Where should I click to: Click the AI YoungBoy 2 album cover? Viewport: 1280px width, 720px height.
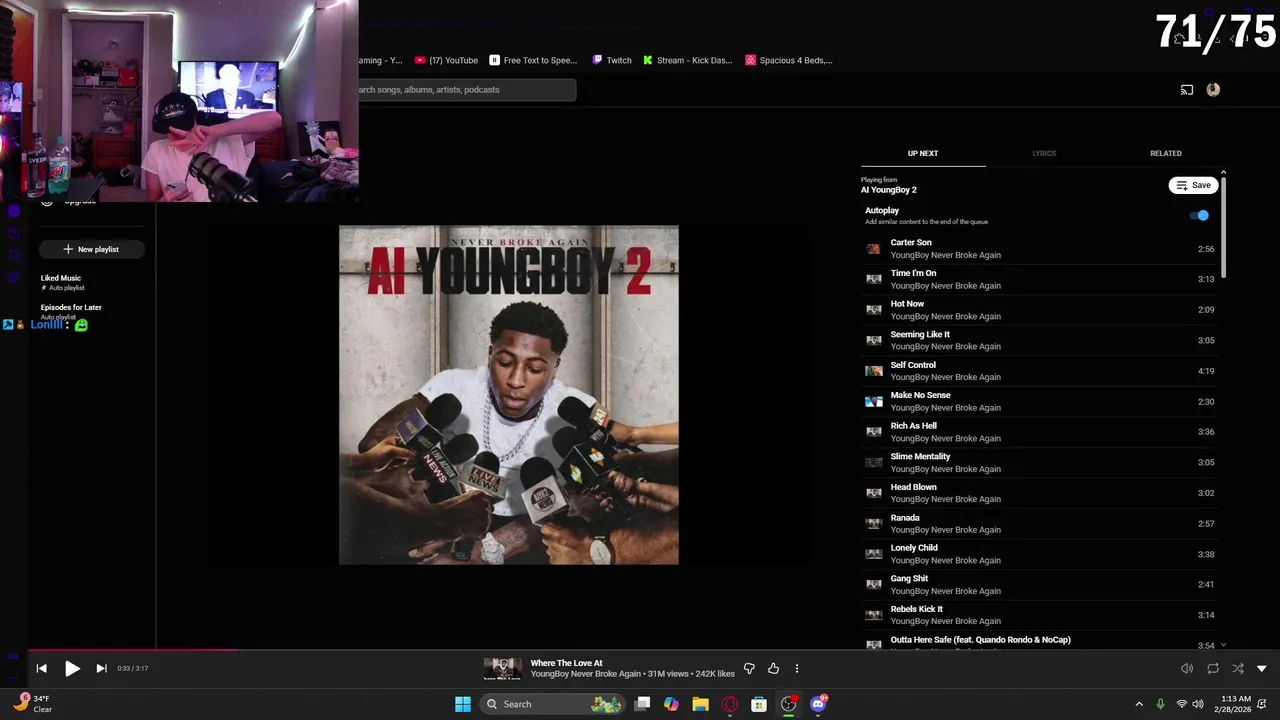coord(509,395)
